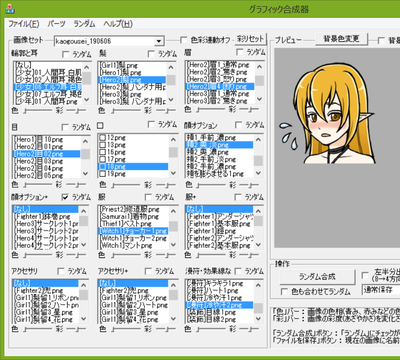This screenshot has width=400, height=360.
Task: Open the ファイル(F) menu
Action: (23, 24)
